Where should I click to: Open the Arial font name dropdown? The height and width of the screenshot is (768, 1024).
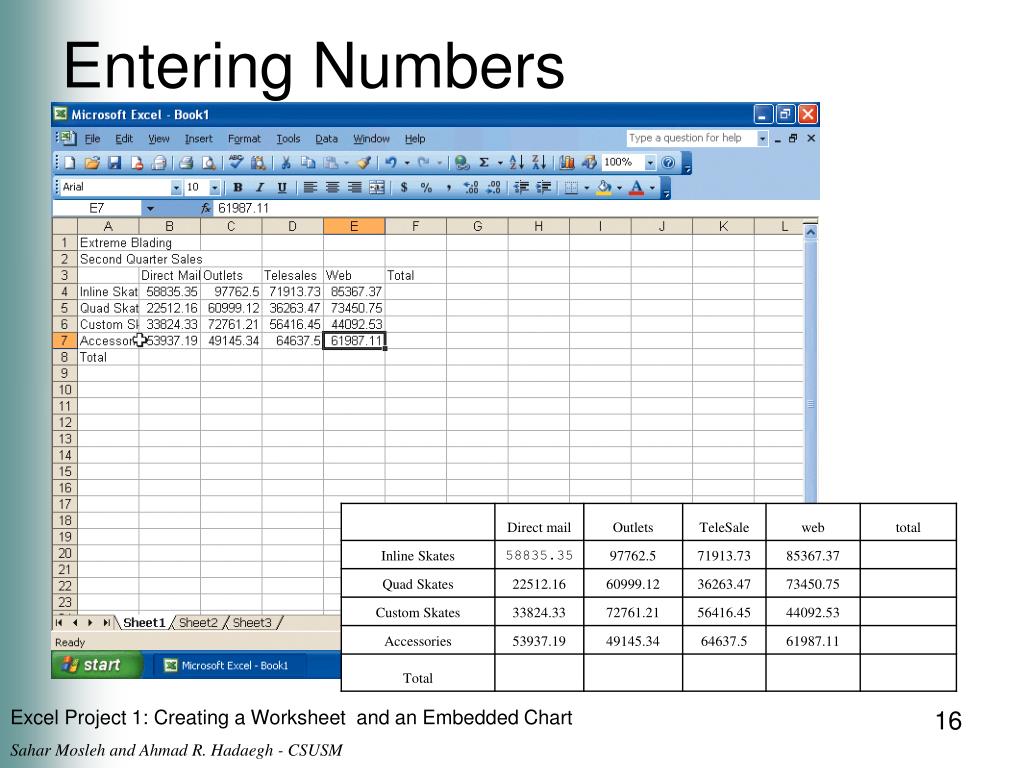pyautogui.click(x=176, y=188)
